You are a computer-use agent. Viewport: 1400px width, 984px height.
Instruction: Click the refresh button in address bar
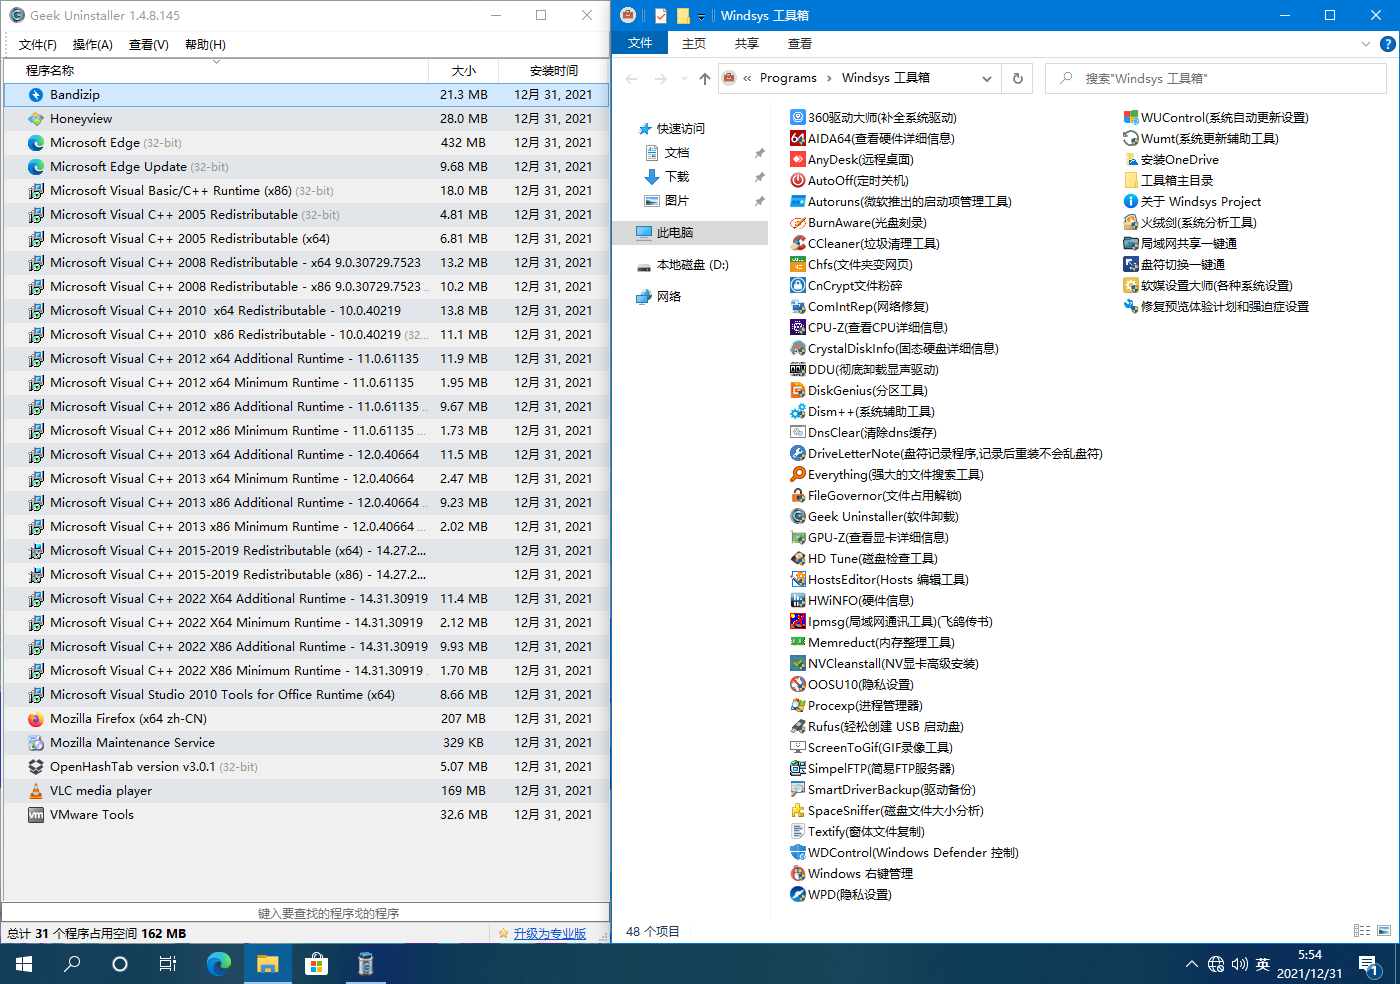(x=1018, y=78)
